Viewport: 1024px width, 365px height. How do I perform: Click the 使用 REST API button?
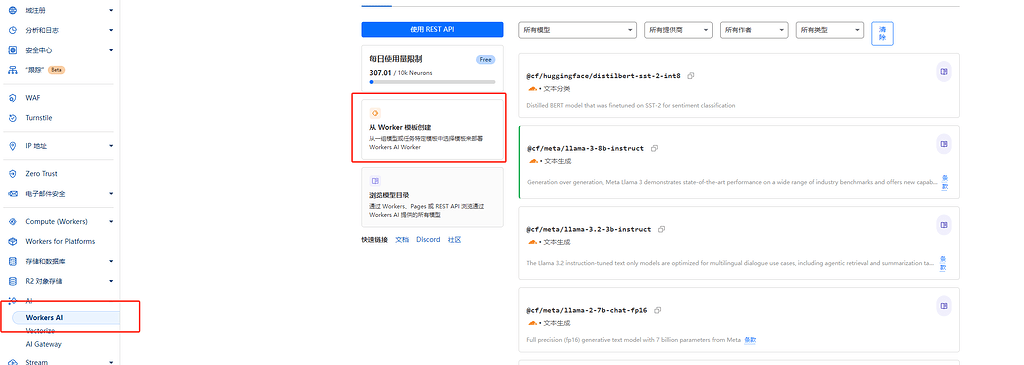(x=432, y=29)
